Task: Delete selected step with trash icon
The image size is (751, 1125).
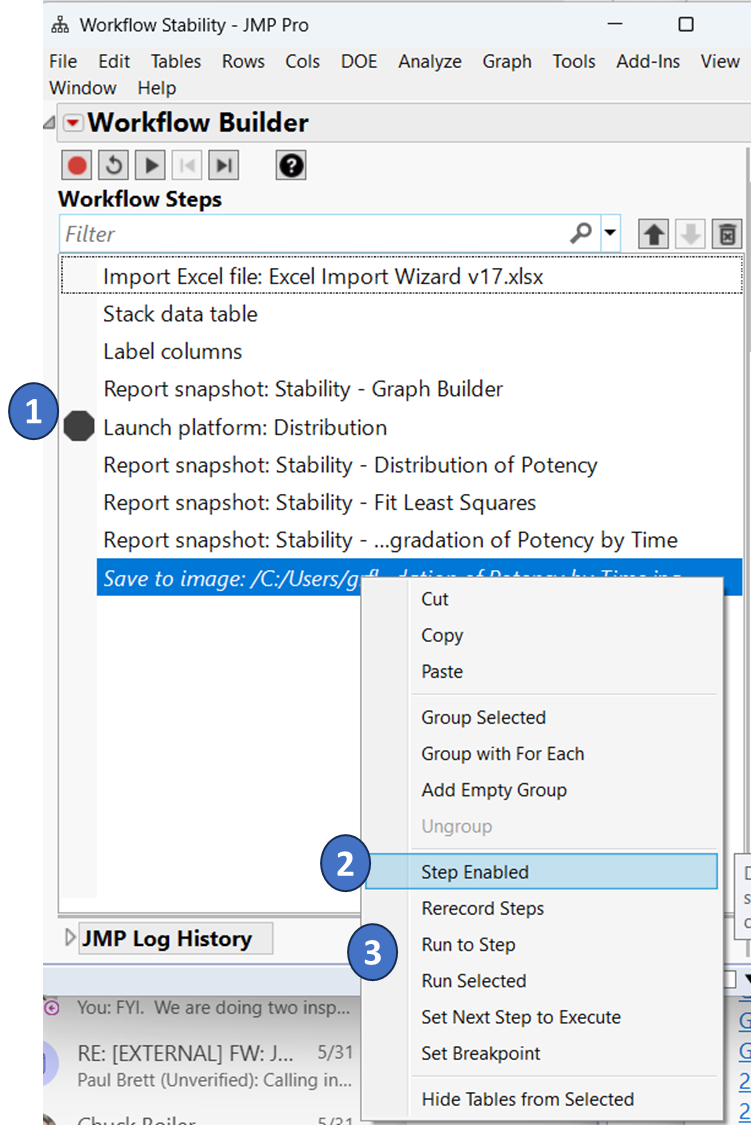Action: tap(728, 235)
